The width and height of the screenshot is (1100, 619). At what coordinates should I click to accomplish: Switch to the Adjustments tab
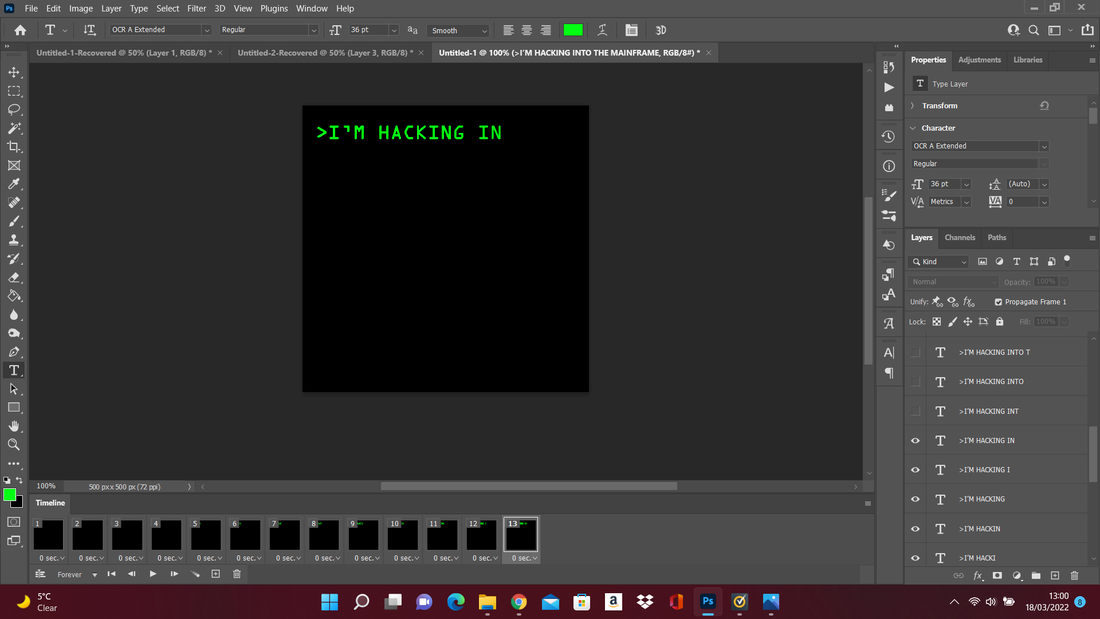point(979,60)
